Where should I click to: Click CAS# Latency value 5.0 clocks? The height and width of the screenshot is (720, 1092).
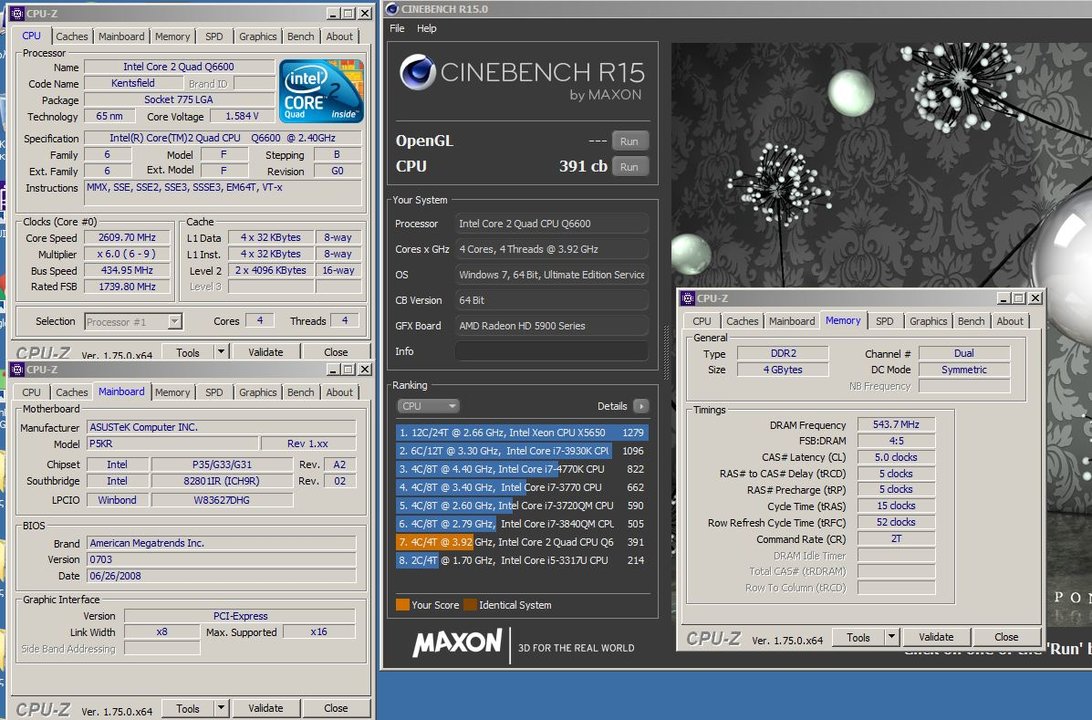[896, 457]
